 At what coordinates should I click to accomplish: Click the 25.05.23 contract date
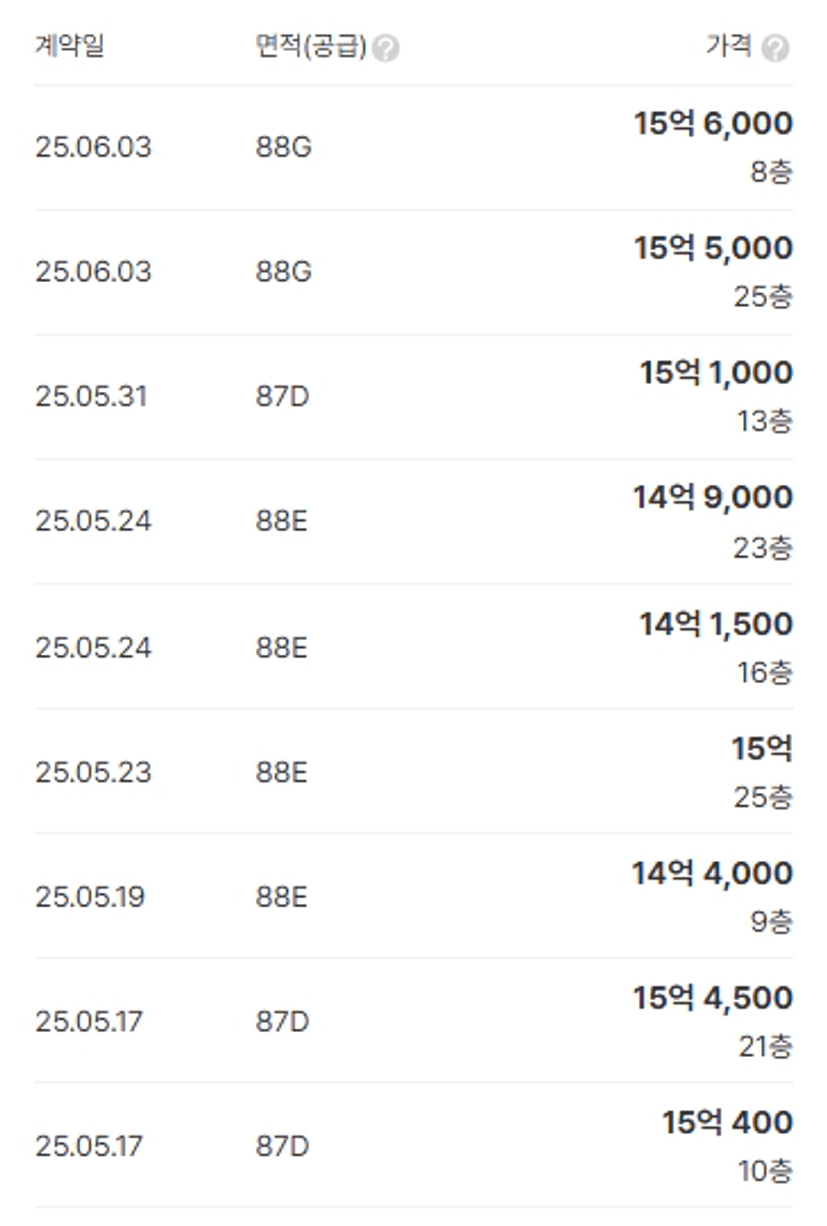click(93, 772)
